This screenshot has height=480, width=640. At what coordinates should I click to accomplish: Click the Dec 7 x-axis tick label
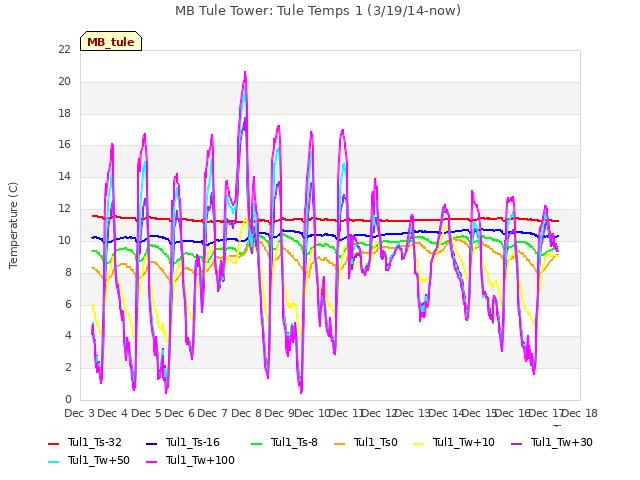click(212, 413)
